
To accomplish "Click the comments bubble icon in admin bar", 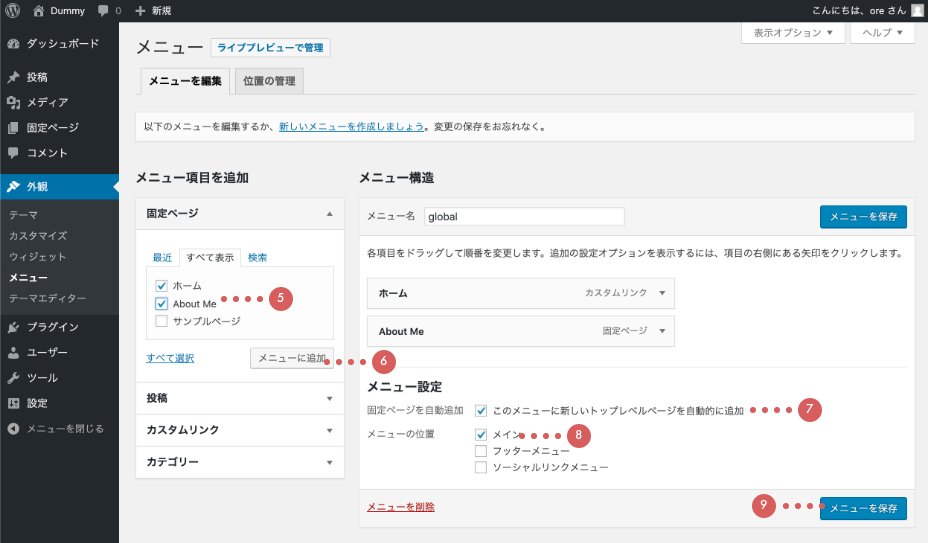I will tap(103, 10).
